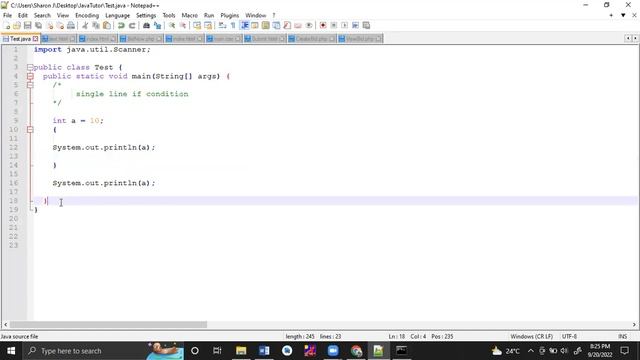Open Find dialog with binoculars icon
640x360 pixels.
point(146,26)
